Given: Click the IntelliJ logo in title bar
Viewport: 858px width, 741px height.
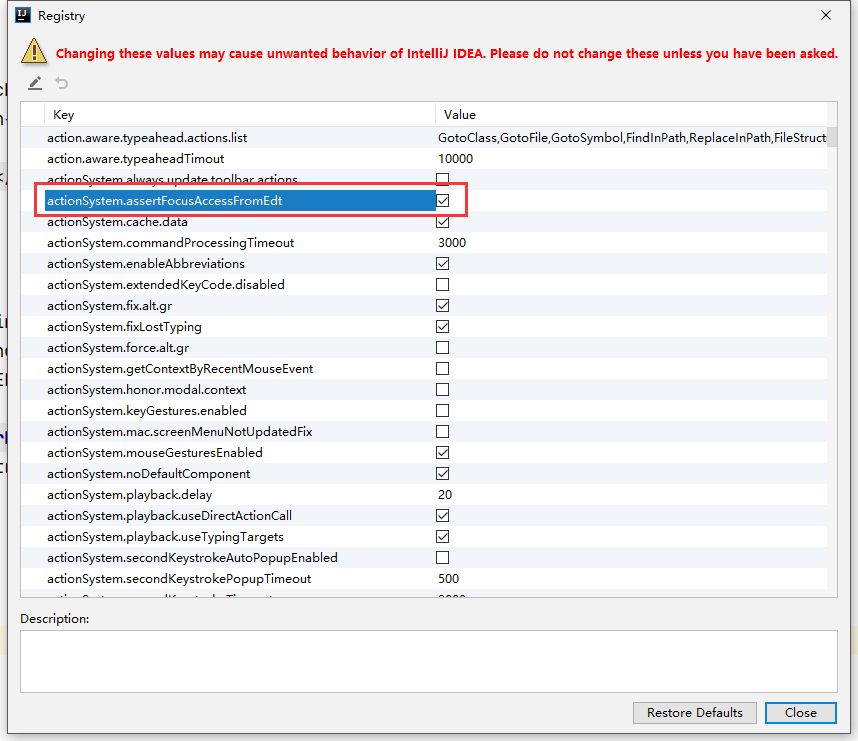Looking at the screenshot, I should point(23,15).
